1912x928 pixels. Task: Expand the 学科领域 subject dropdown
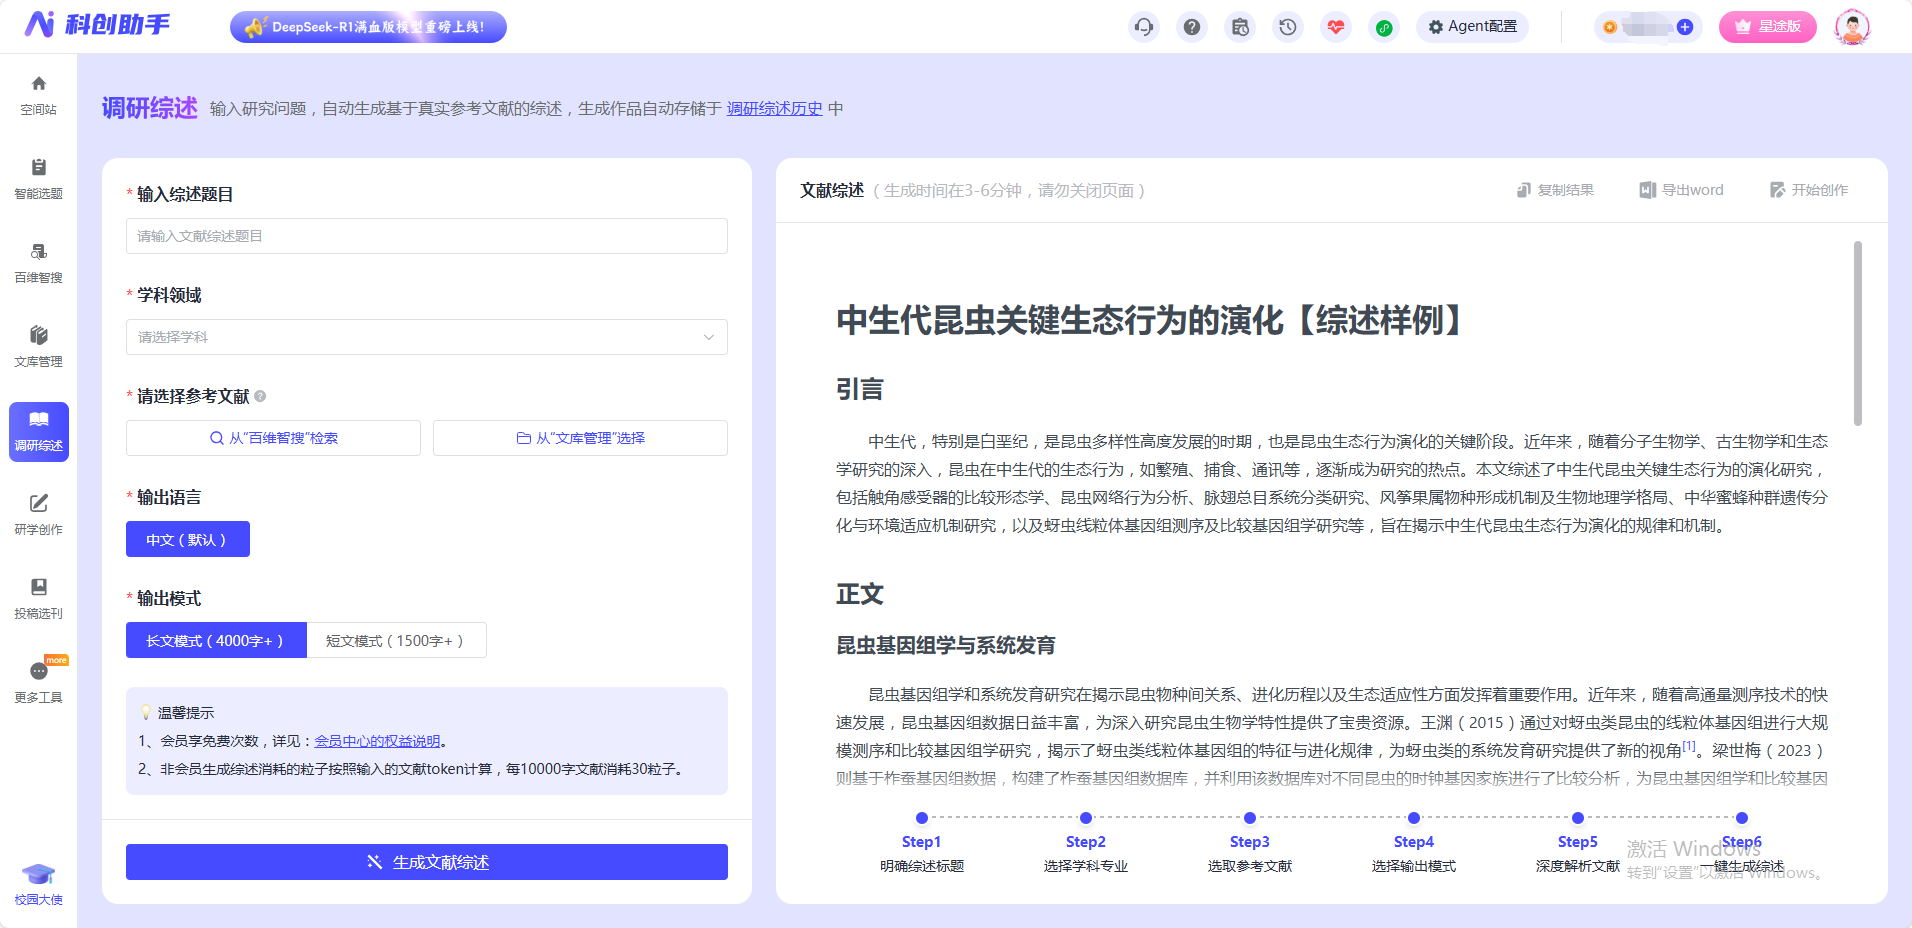pos(427,337)
